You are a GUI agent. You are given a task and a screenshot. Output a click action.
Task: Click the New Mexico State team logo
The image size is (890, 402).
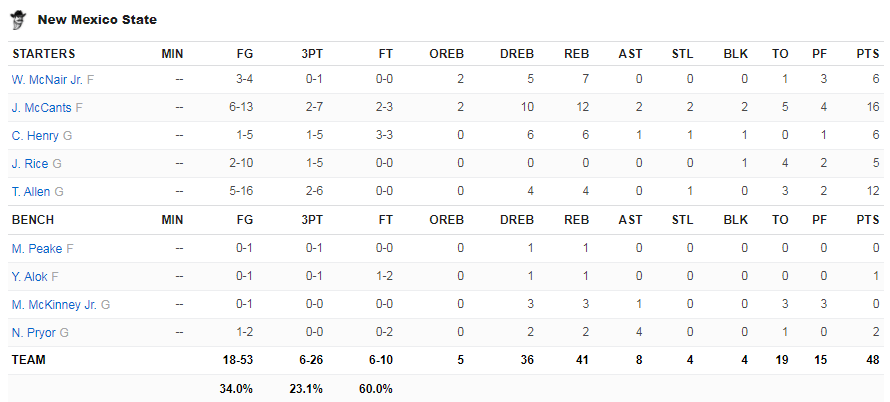pos(19,20)
